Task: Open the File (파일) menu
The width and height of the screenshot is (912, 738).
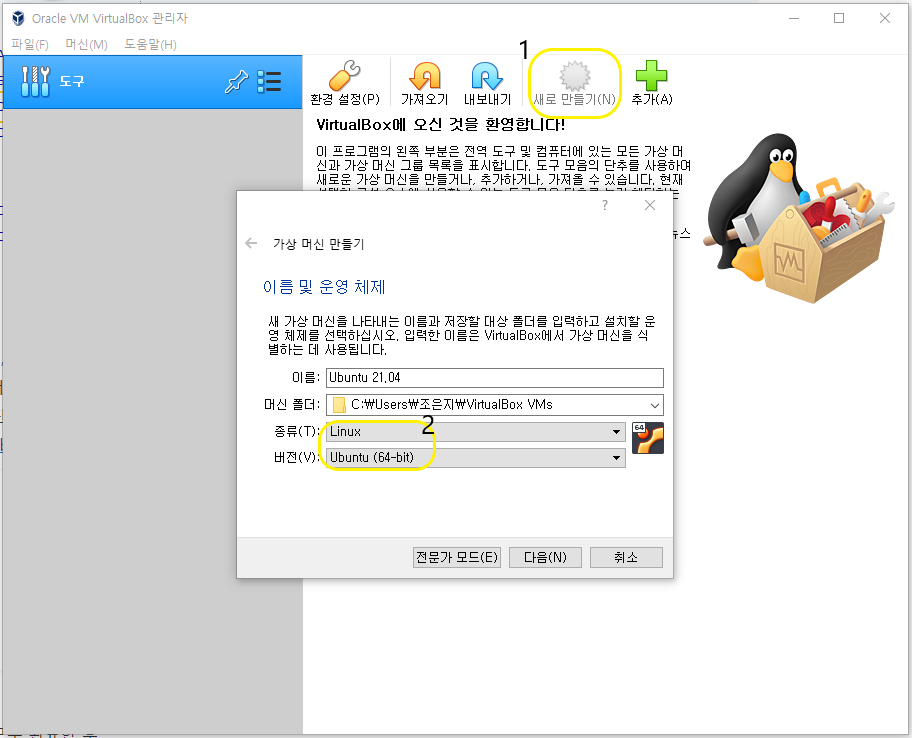Action: coord(30,44)
